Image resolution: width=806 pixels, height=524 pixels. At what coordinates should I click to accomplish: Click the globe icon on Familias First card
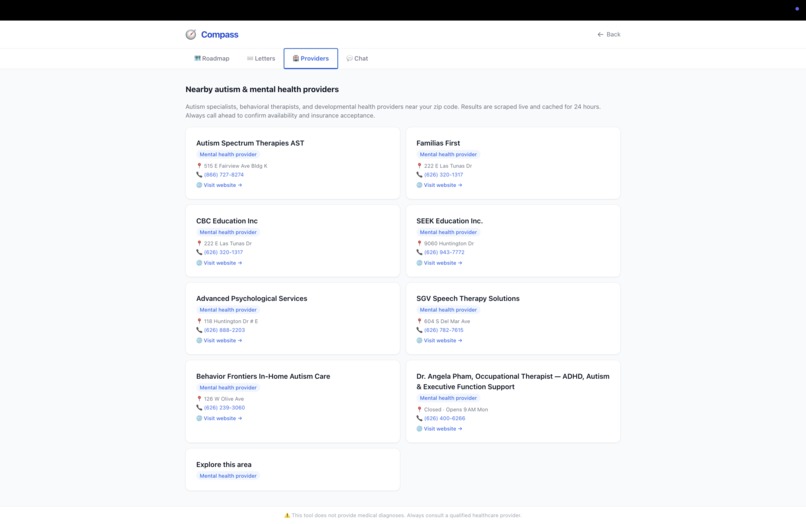click(419, 185)
